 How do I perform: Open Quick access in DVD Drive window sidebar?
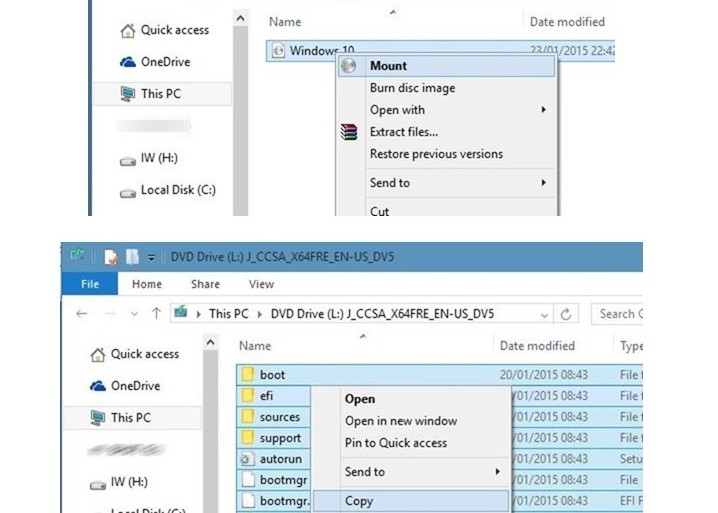135,354
